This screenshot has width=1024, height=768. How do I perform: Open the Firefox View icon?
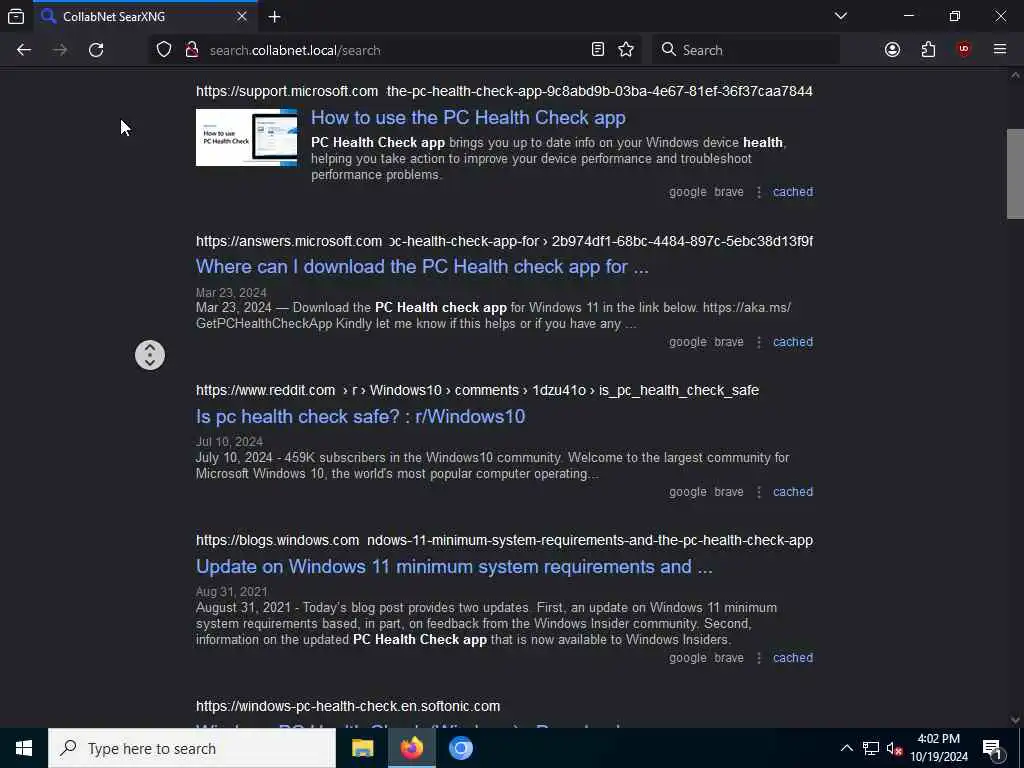coord(16,16)
